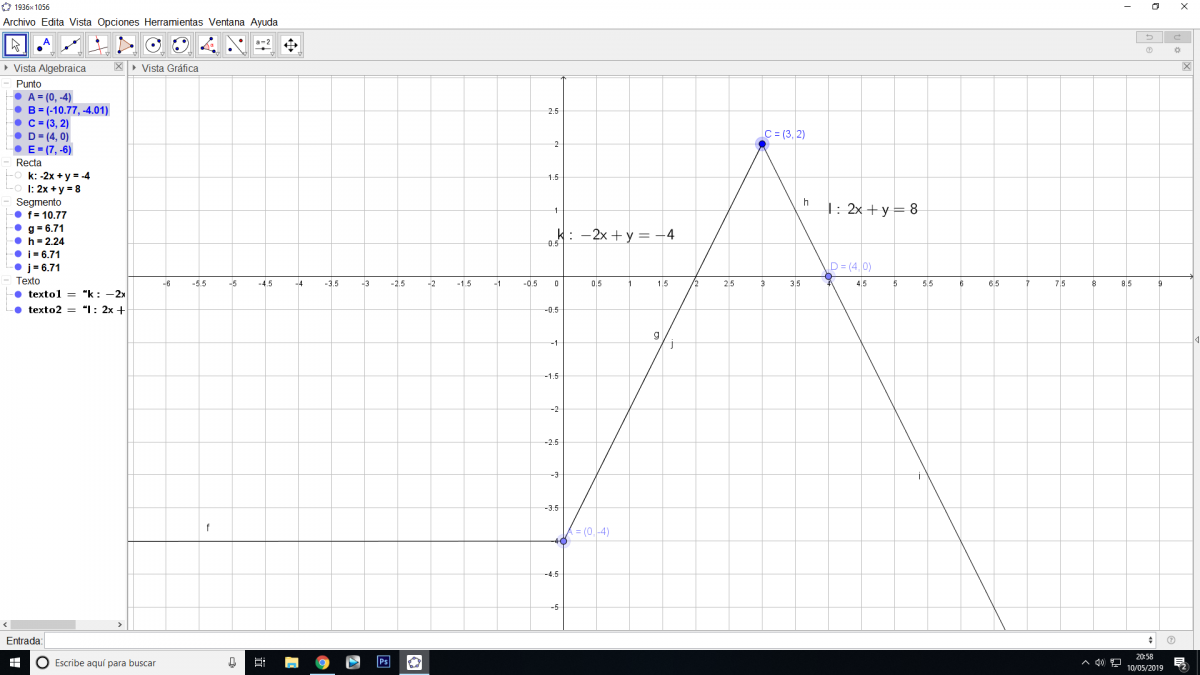The width and height of the screenshot is (1200, 675).
Task: Click the microphone icon in search box
Action: pyautogui.click(x=232, y=662)
